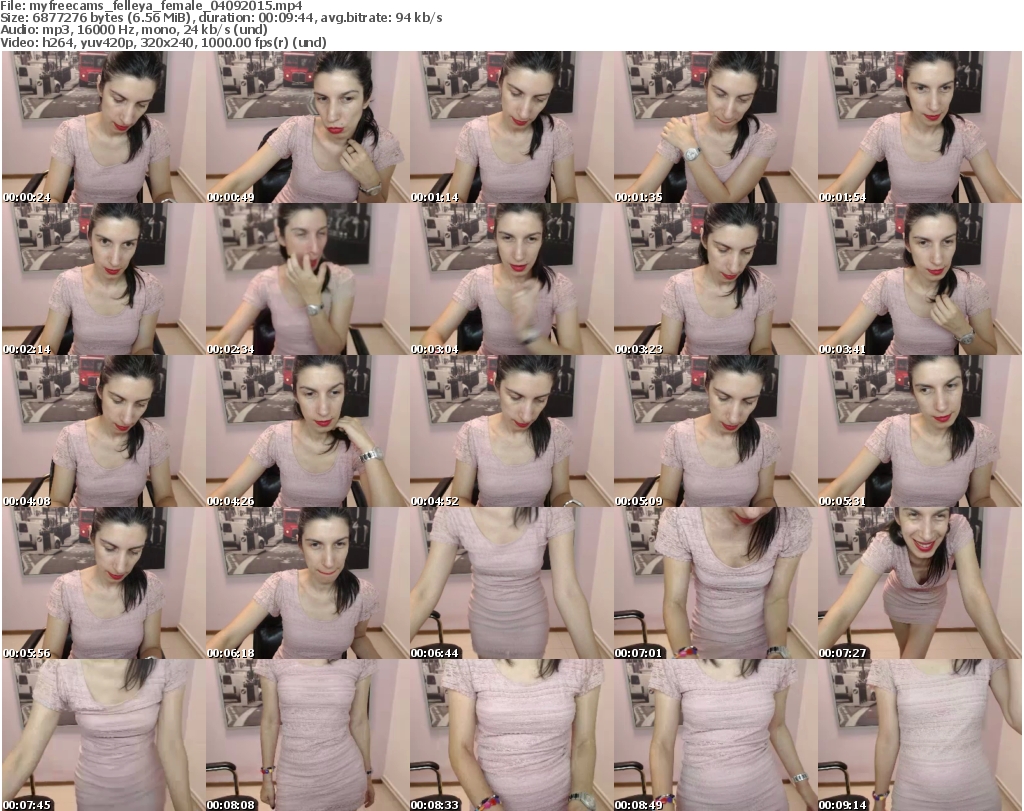Open the thumbnail at 00:02:14

[104, 279]
